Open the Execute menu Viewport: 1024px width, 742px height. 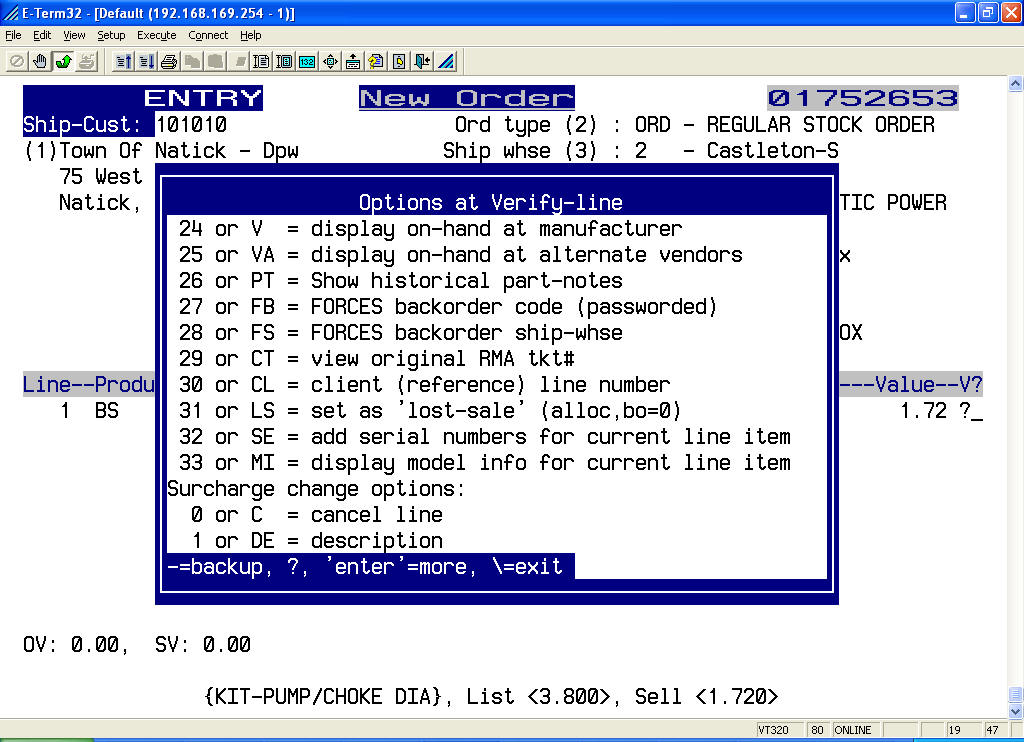click(156, 35)
